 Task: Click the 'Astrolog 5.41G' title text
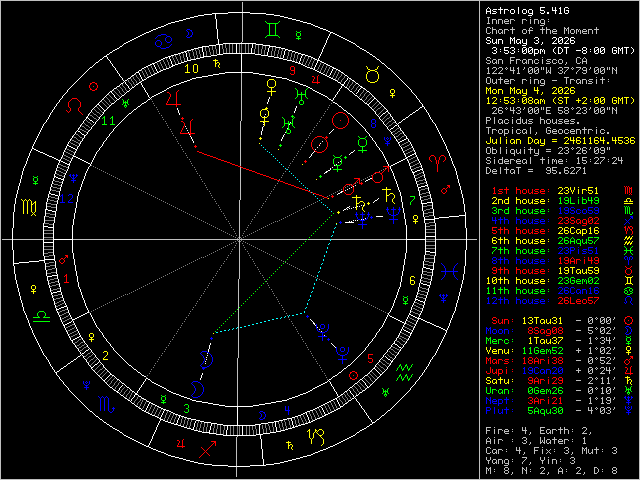click(x=527, y=11)
